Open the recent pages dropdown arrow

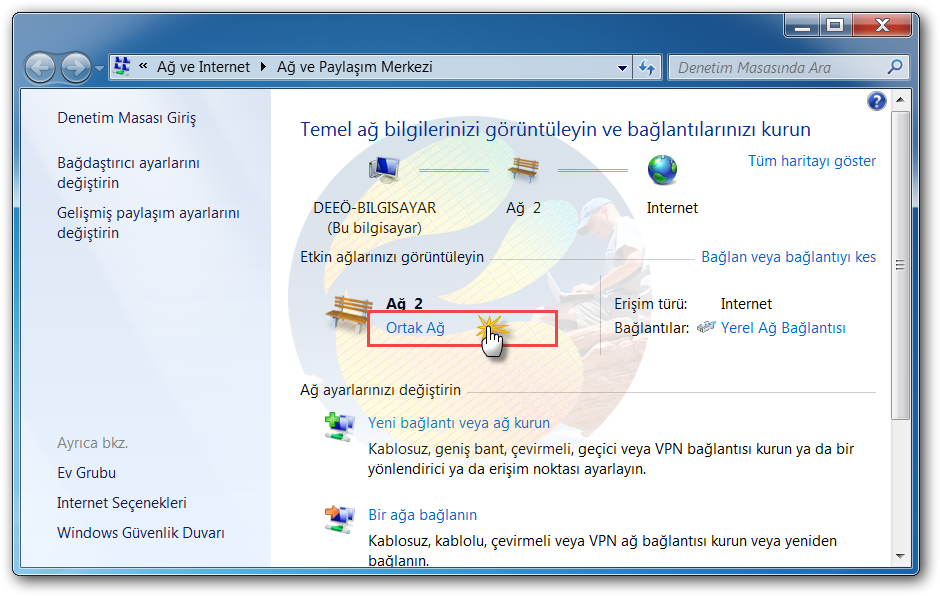coord(100,68)
